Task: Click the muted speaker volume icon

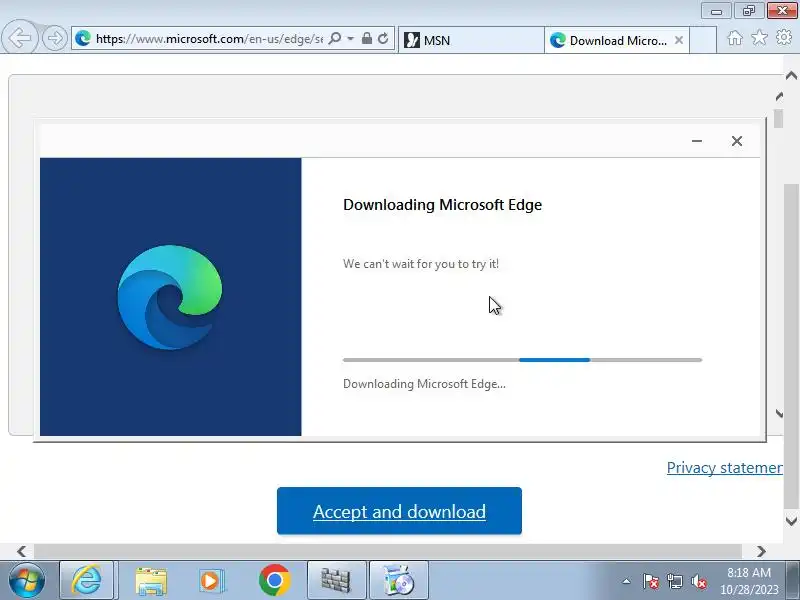Action: coord(699,581)
